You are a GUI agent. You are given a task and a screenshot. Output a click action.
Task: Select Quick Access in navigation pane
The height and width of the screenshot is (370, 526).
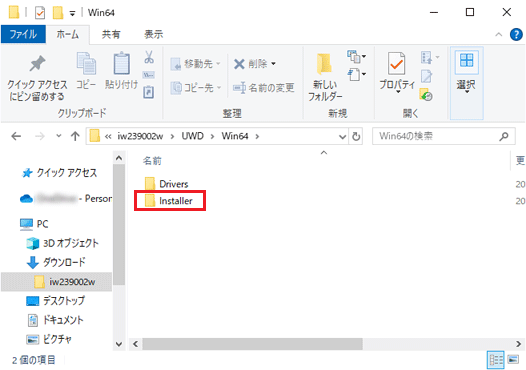59,173
